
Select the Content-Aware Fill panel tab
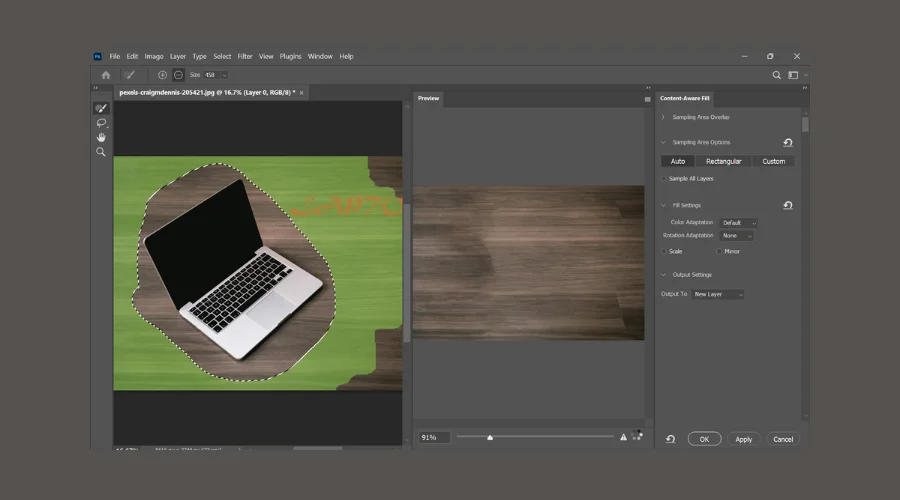tap(684, 98)
